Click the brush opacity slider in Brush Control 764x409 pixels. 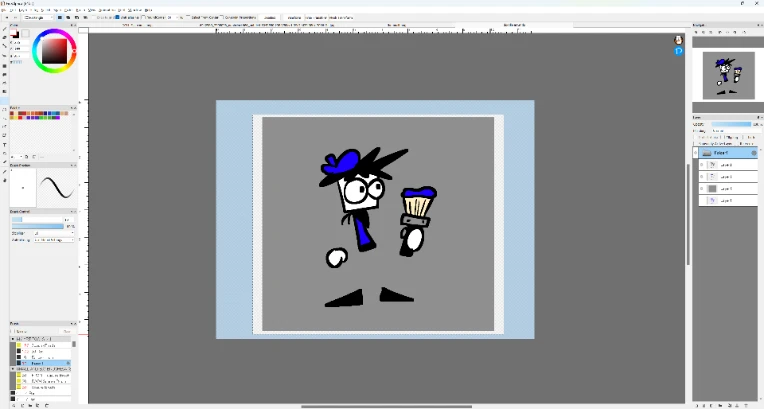tap(38, 227)
